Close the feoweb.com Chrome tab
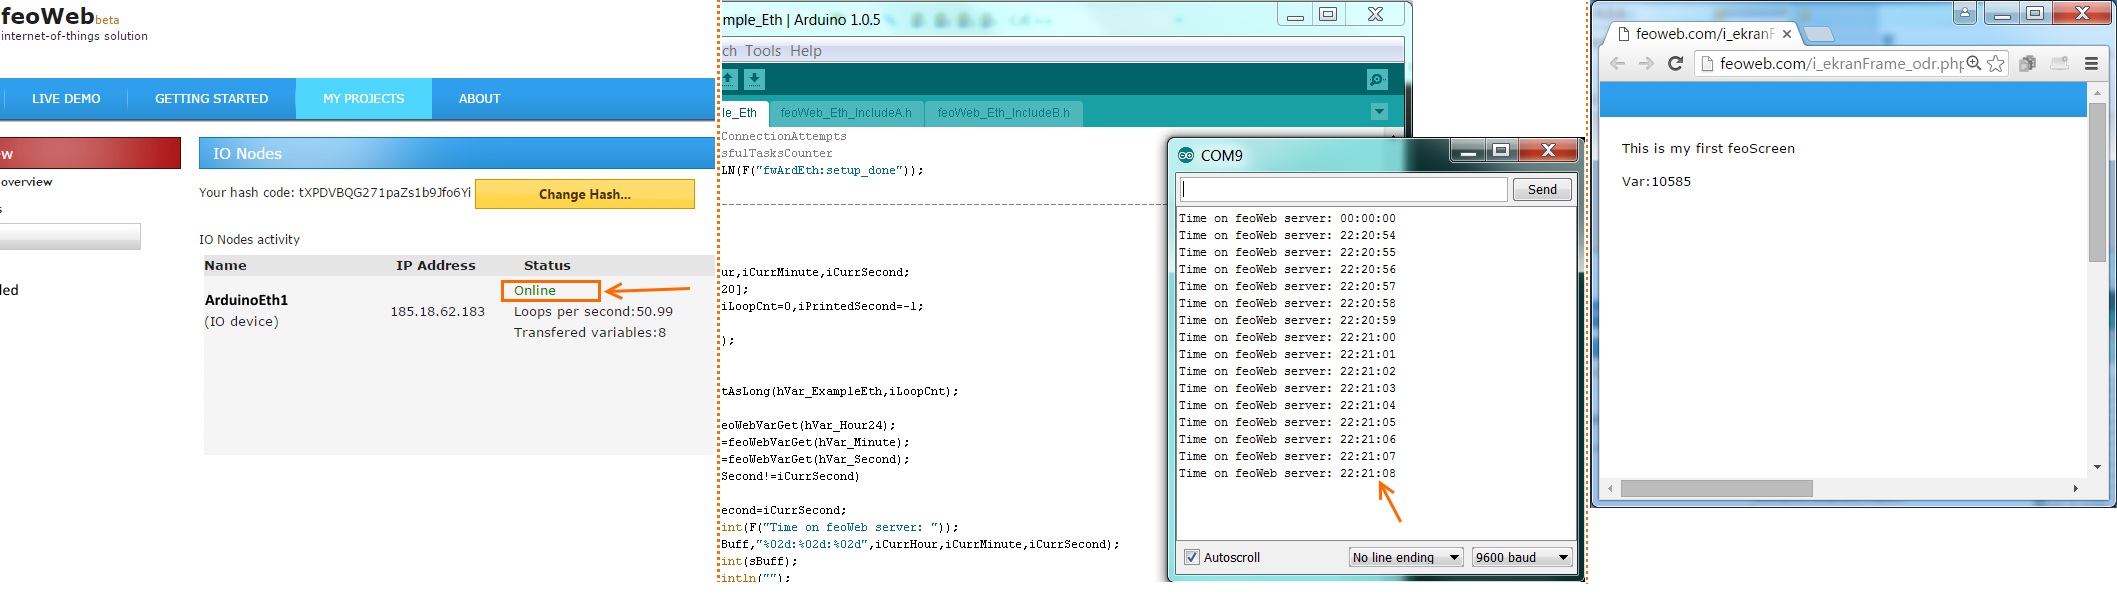The image size is (2117, 605). tap(1786, 34)
